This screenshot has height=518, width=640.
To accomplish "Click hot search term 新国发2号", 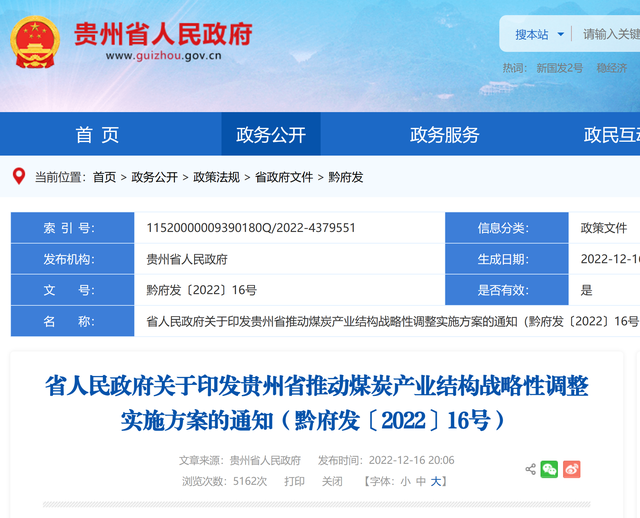I will click(x=559, y=68).
